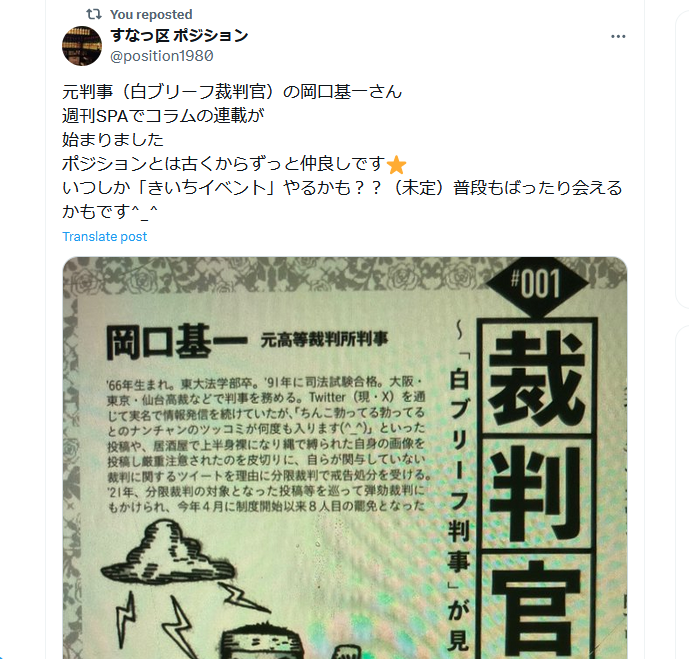The height and width of the screenshot is (659, 689).
Task: Click the star emoji in the post text
Action: [396, 165]
